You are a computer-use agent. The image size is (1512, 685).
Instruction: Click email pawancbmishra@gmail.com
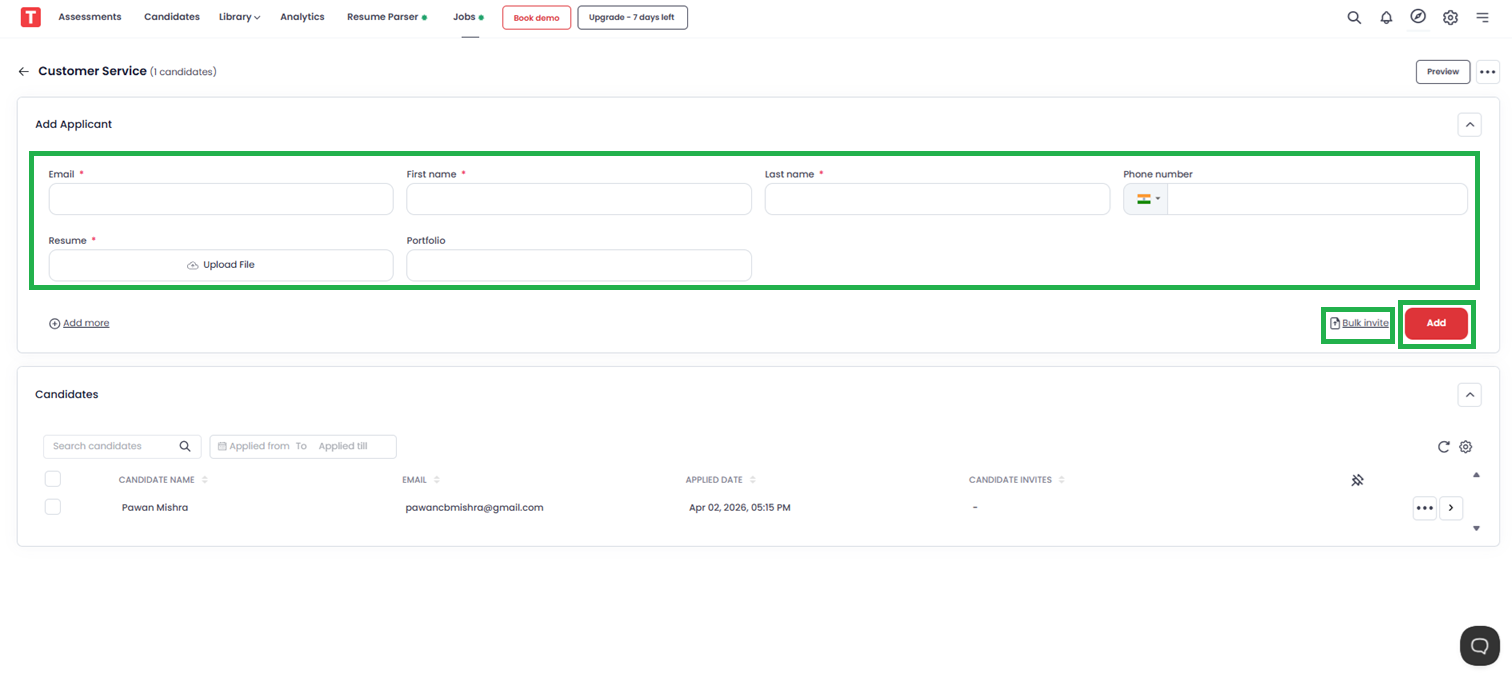pos(474,508)
